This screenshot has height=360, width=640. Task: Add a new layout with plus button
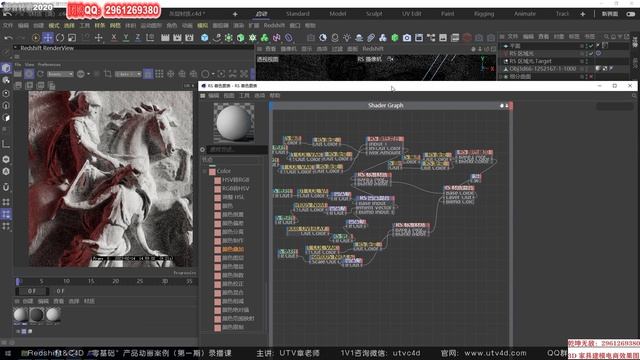tap(583, 14)
